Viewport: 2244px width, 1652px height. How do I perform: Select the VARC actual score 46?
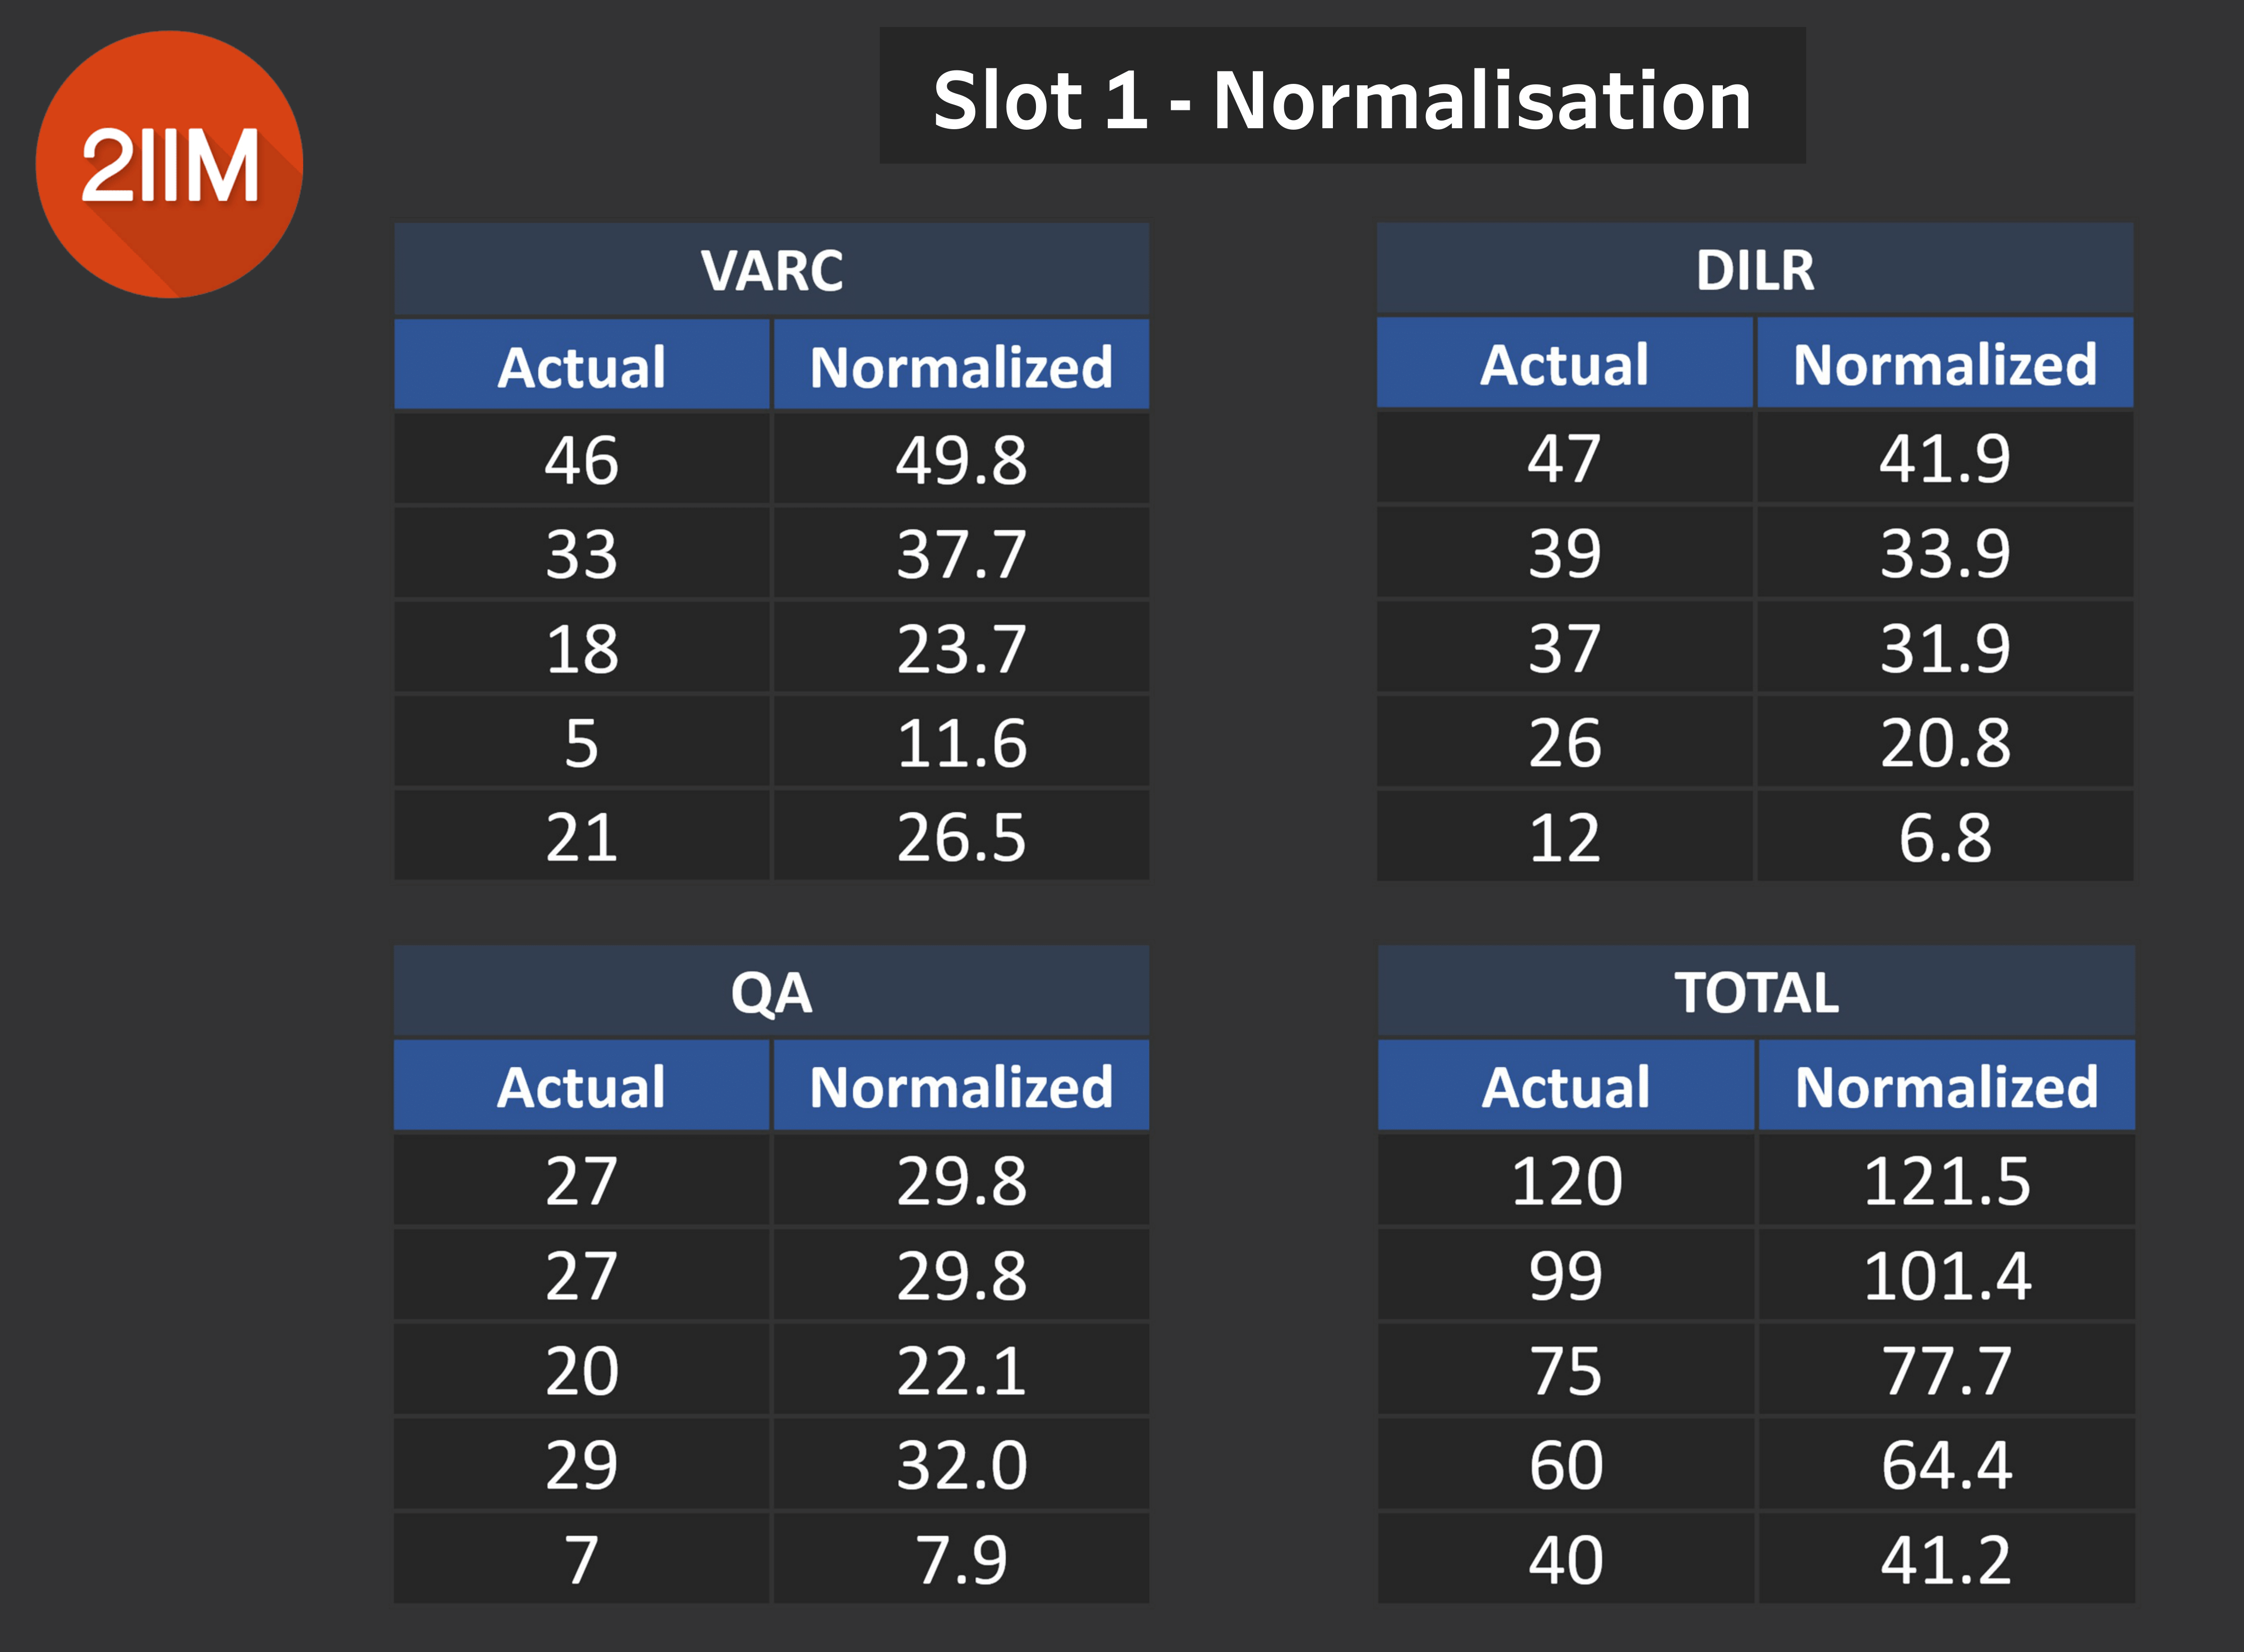[581, 460]
